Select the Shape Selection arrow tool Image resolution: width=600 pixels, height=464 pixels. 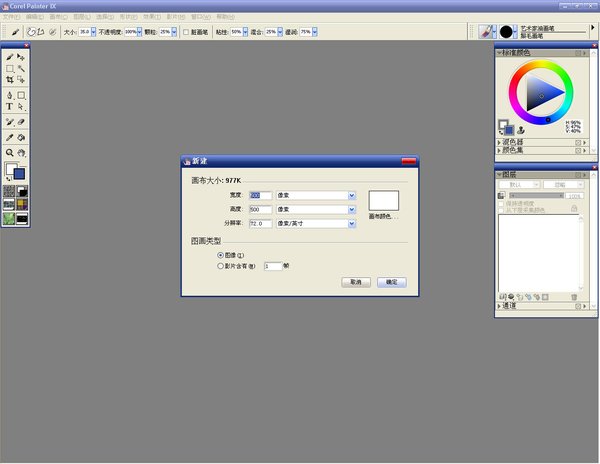[x=21, y=106]
